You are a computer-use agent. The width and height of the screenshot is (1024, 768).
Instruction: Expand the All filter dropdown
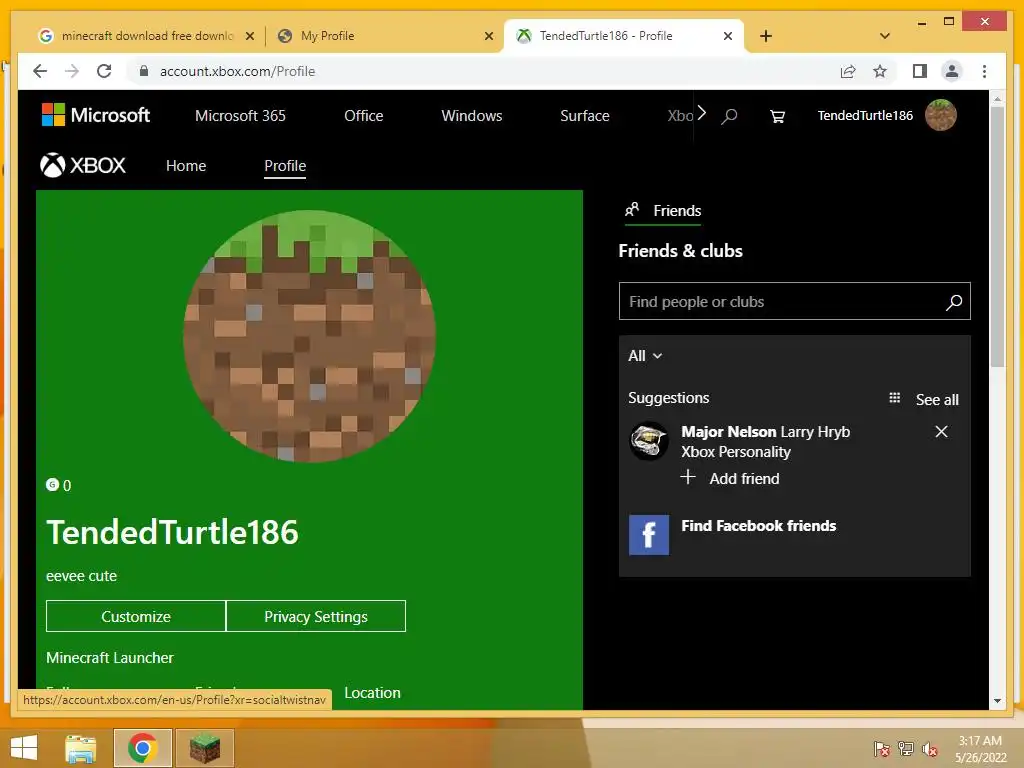645,356
